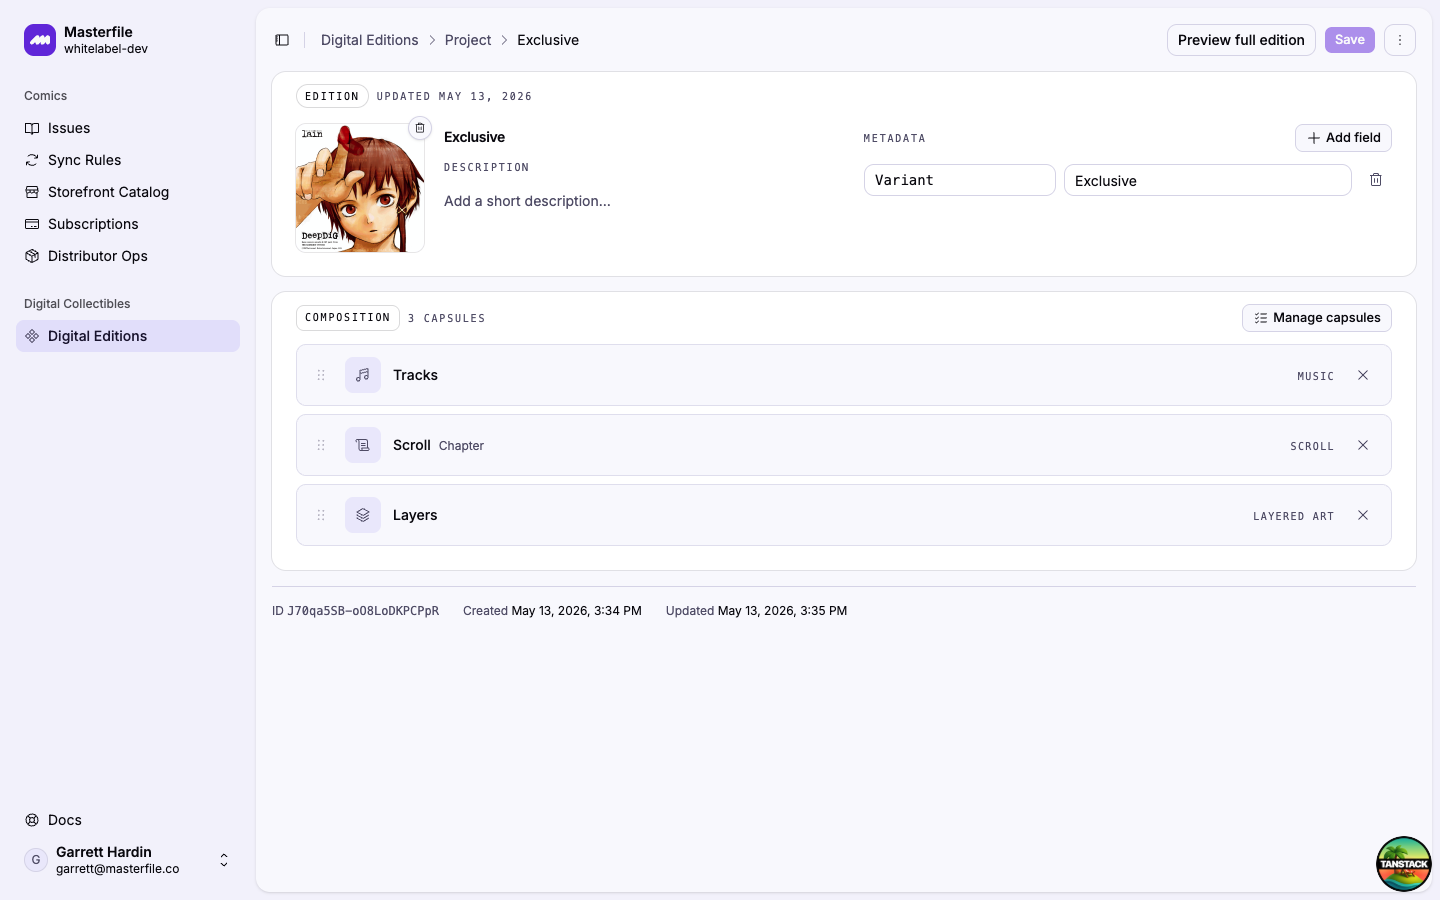Edit the Variant metadata key field
This screenshot has width=1440, height=900.
(x=960, y=180)
